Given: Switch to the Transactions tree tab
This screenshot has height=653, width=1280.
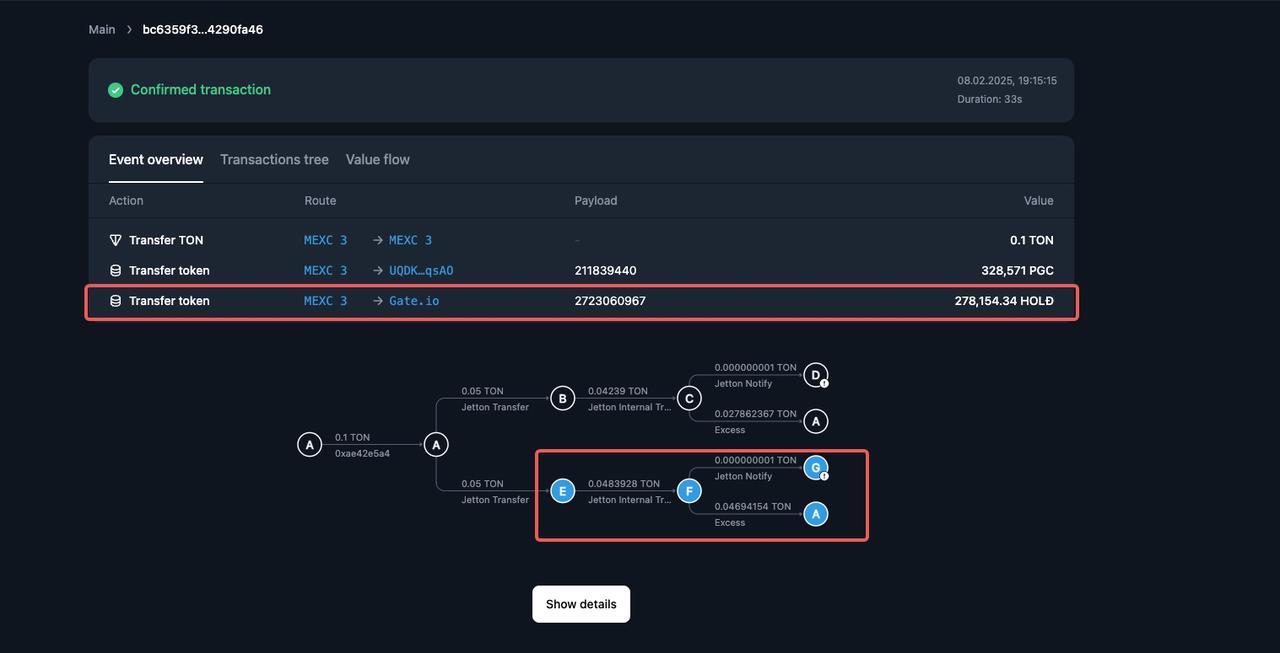Looking at the screenshot, I should (x=274, y=160).
